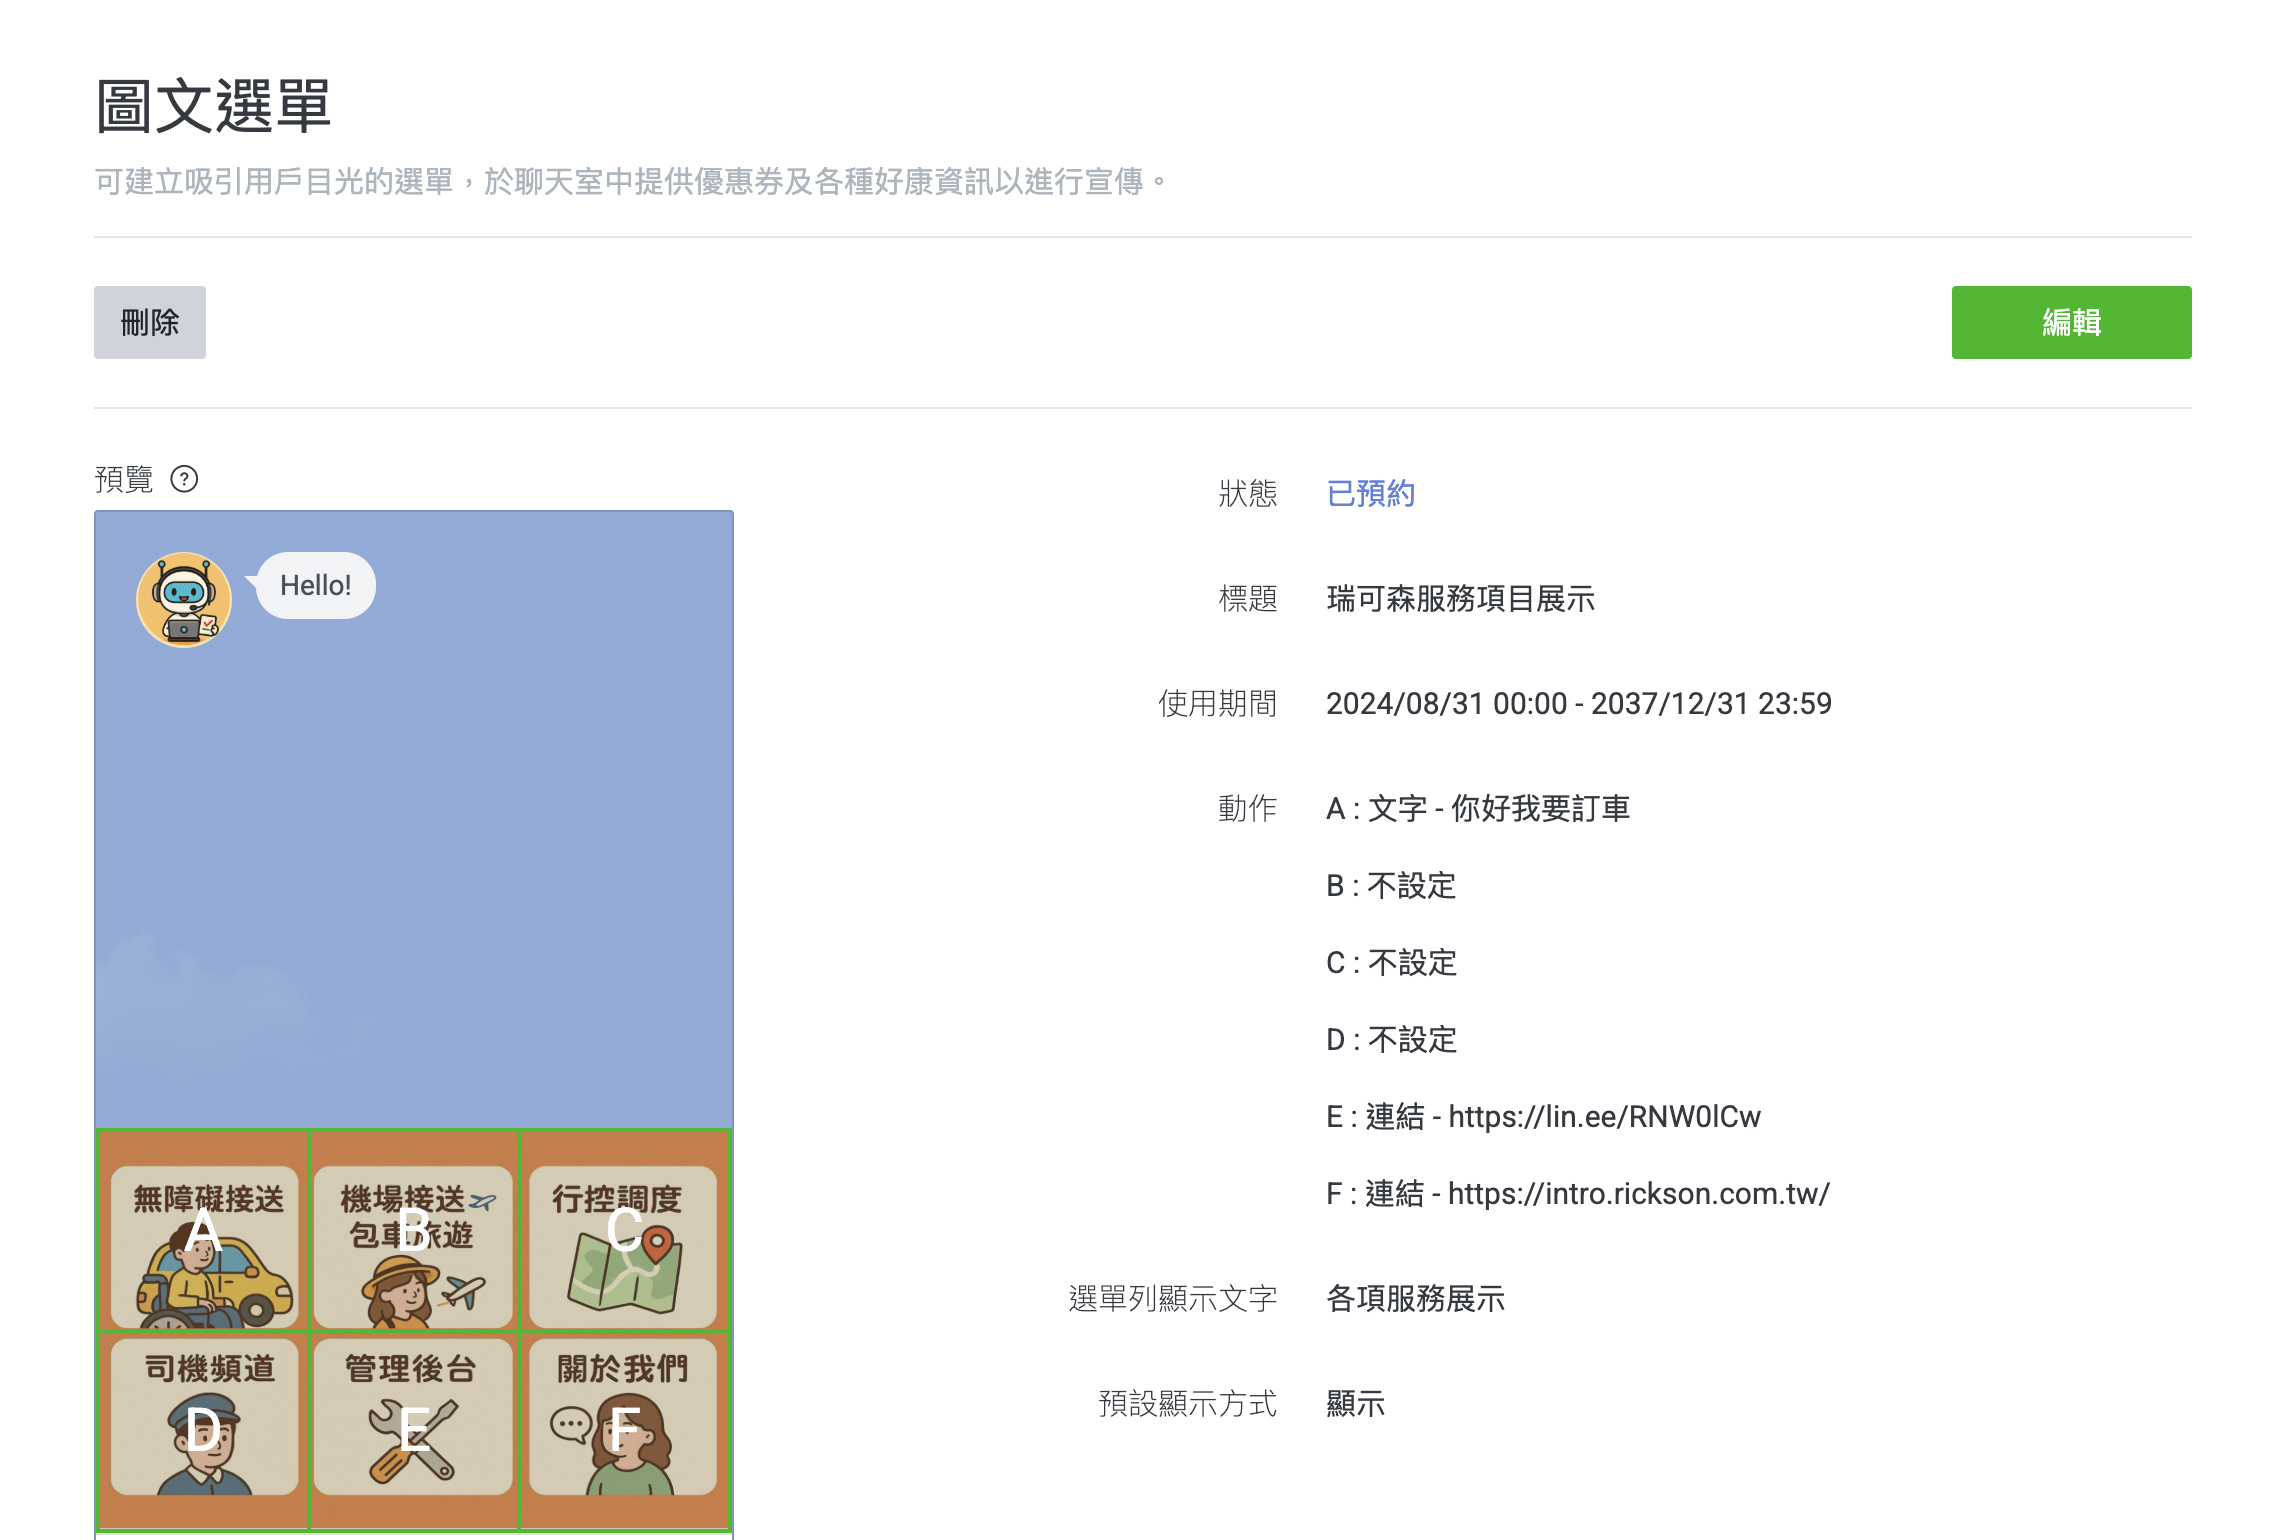The image size is (2284, 1540).
Task: Click the preview help question mark icon
Action: point(184,479)
